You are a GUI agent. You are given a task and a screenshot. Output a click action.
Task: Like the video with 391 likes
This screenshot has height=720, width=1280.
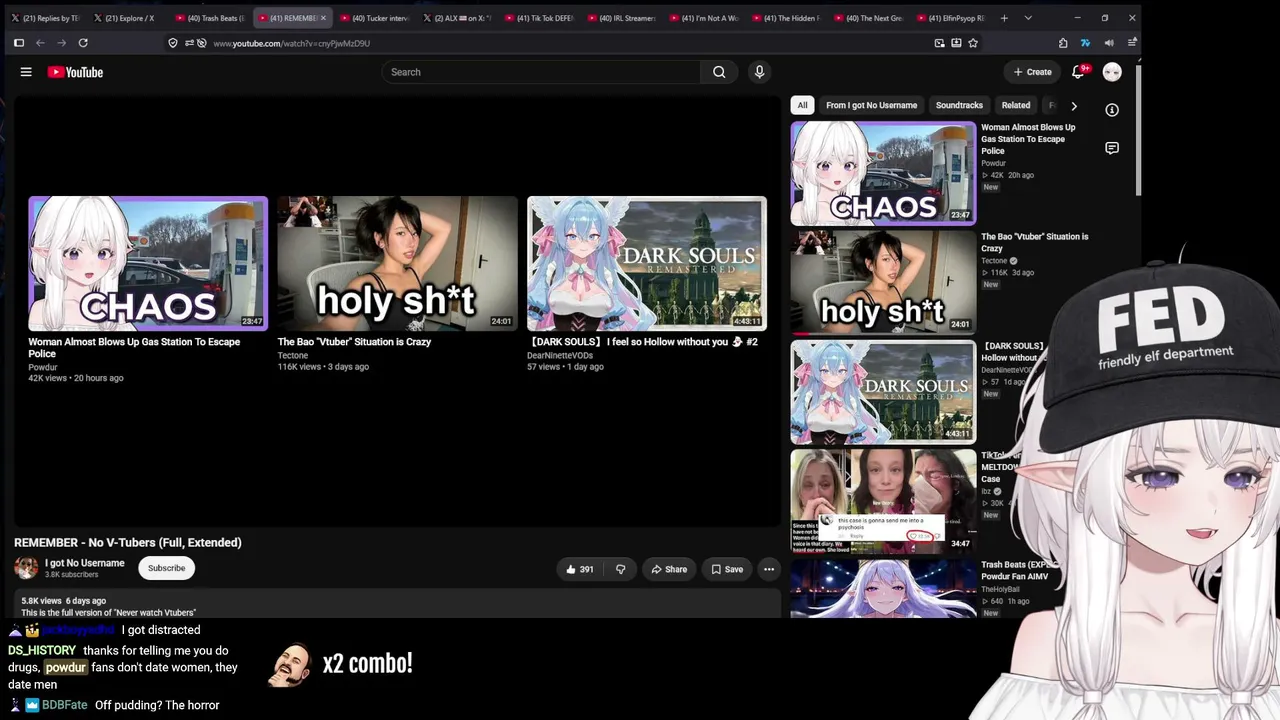point(579,569)
